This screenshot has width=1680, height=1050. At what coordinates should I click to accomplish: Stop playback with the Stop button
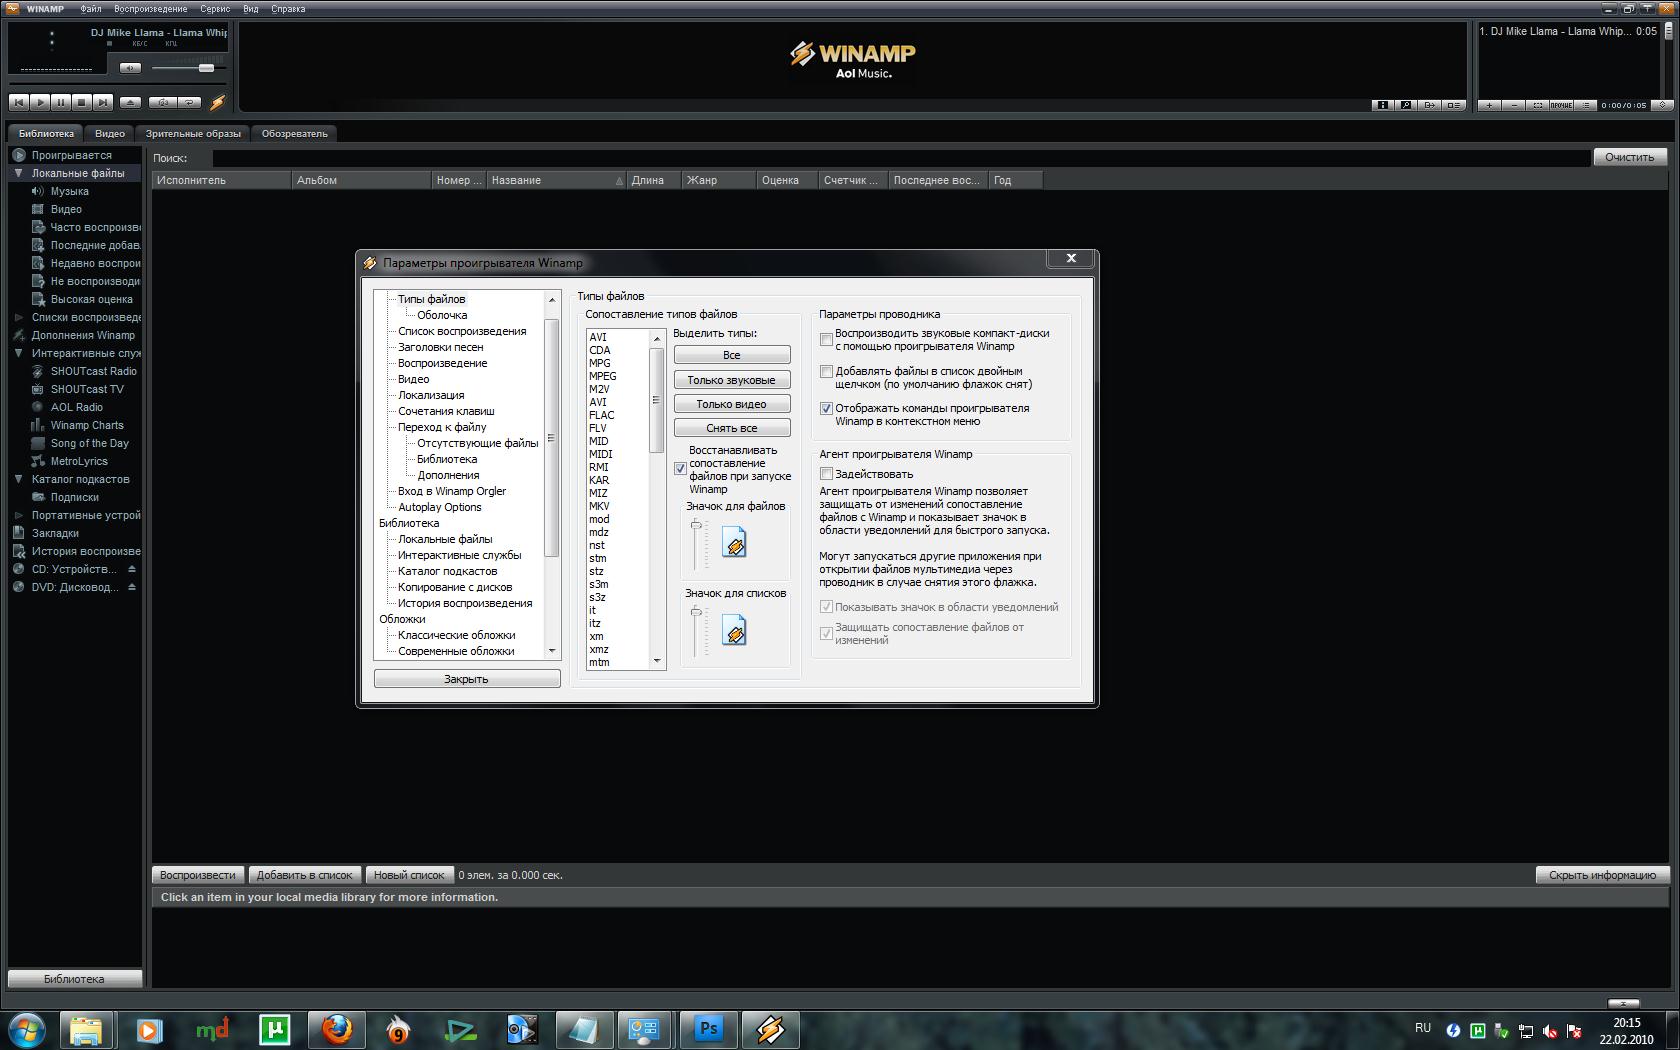[x=82, y=102]
